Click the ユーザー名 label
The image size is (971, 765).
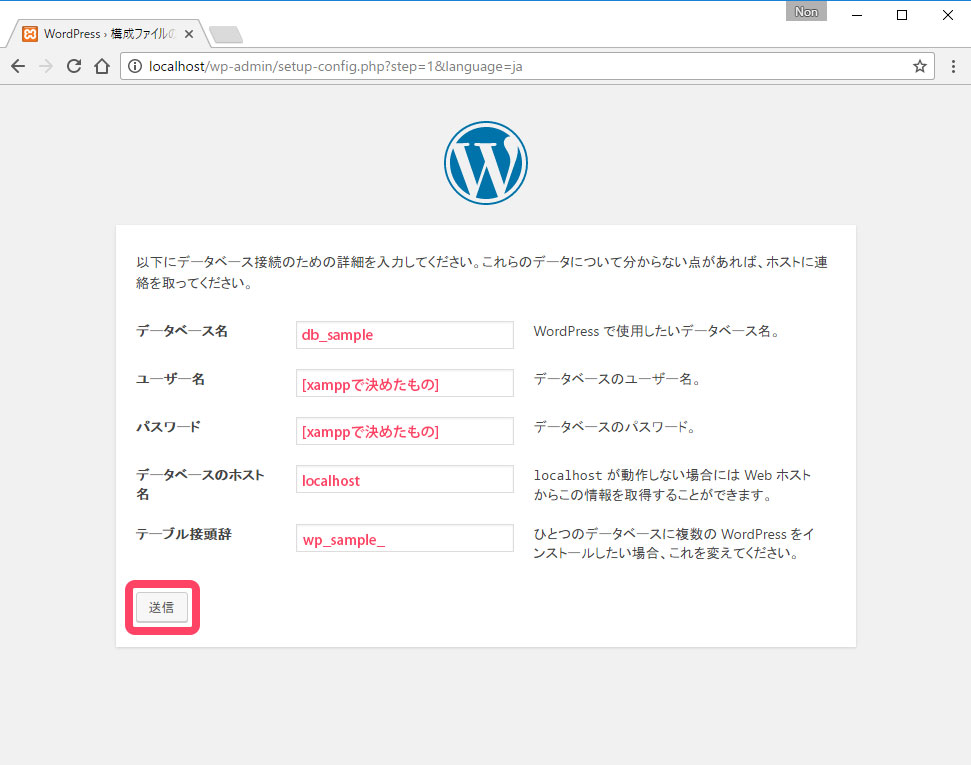coord(170,379)
